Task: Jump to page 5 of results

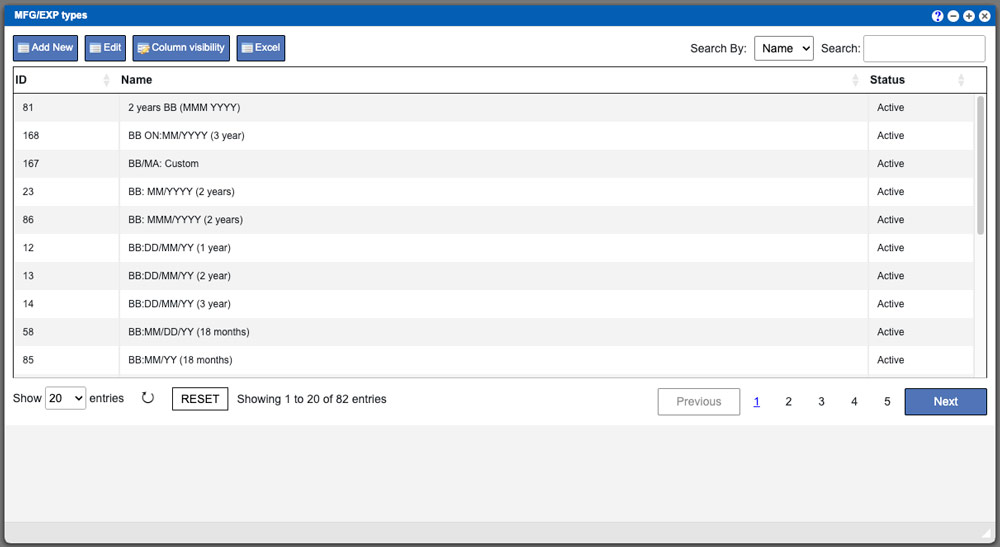Action: tap(887, 401)
